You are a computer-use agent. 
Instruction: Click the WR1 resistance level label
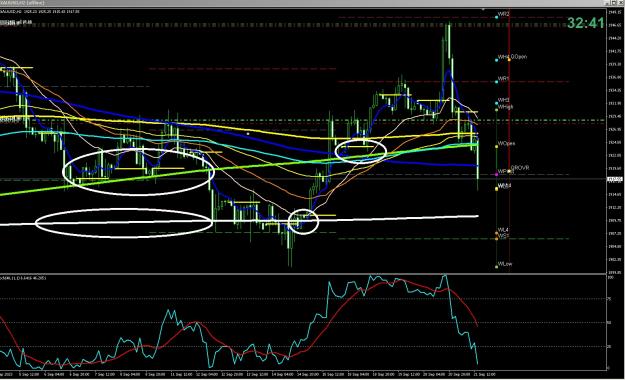pos(503,79)
